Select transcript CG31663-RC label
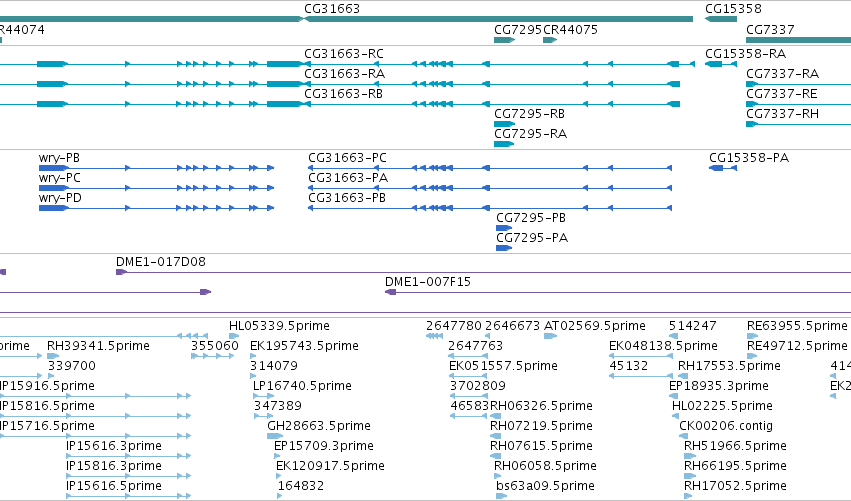The image size is (851, 501). click(x=344, y=54)
